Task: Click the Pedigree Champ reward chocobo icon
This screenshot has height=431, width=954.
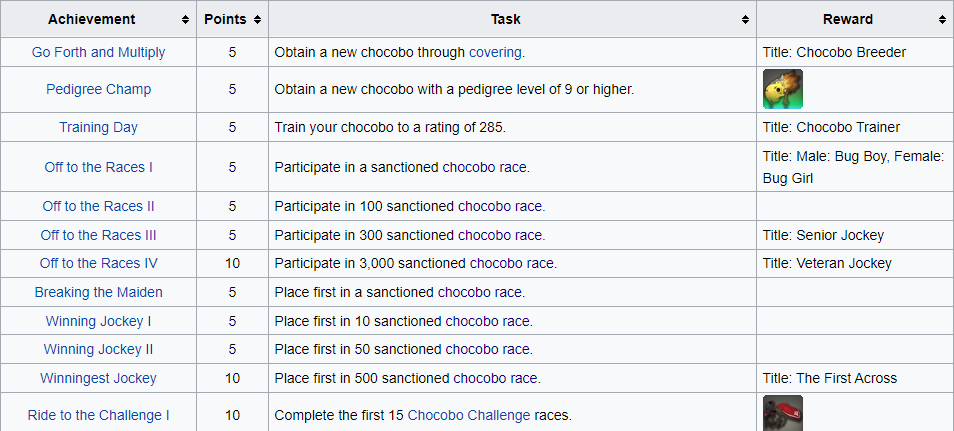Action: 783,89
